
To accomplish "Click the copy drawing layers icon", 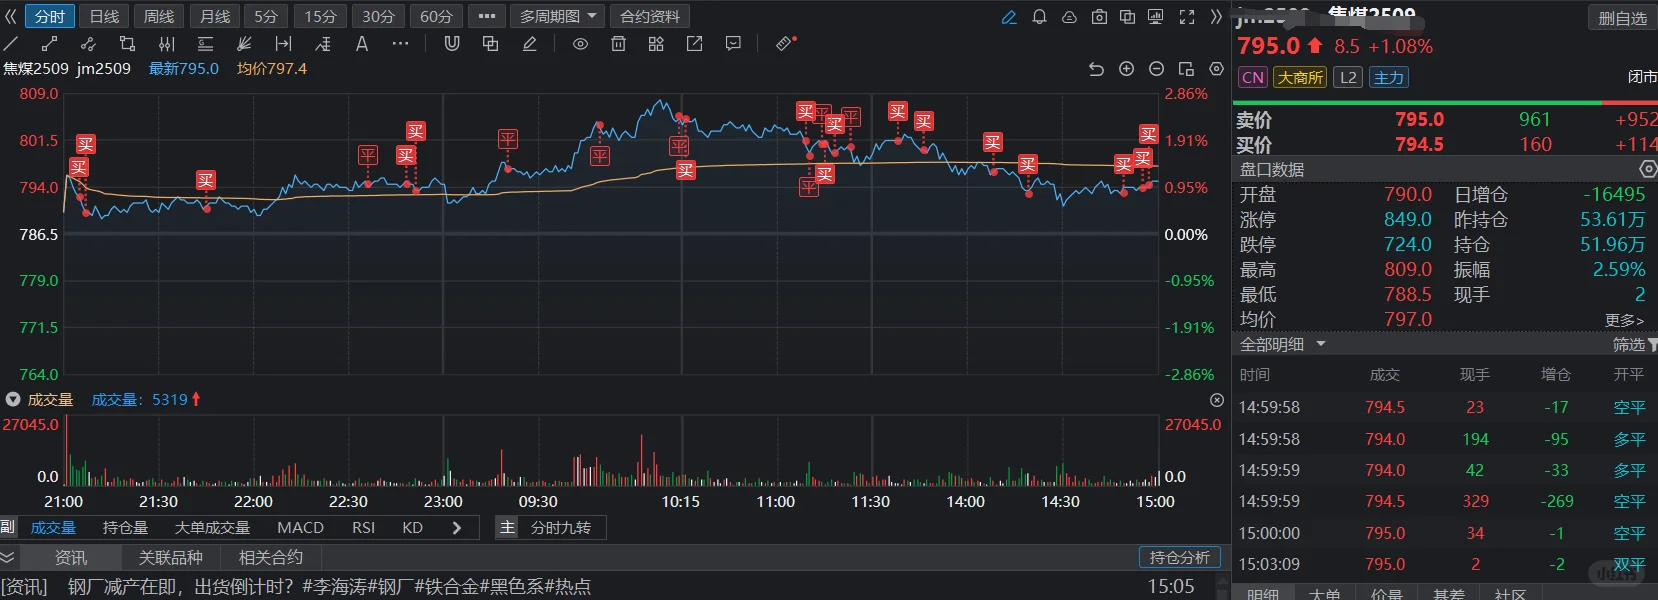I will (x=490, y=44).
